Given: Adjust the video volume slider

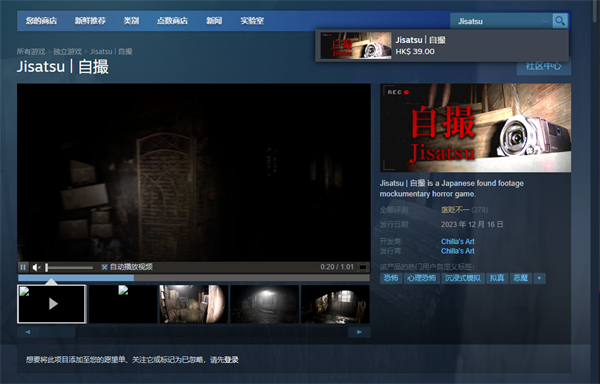Looking at the screenshot, I should pyautogui.click(x=69, y=267).
